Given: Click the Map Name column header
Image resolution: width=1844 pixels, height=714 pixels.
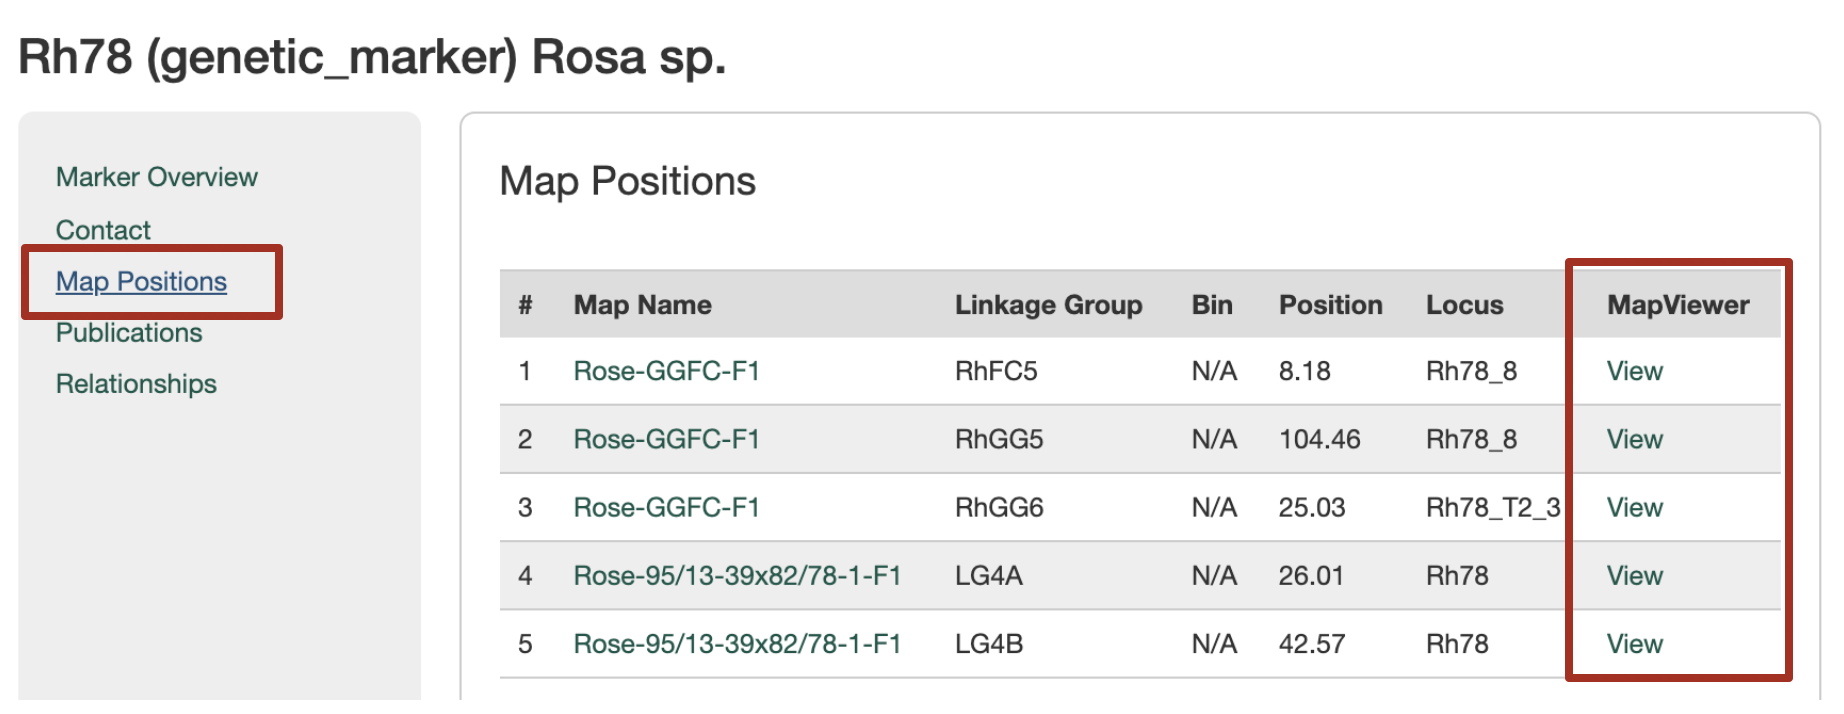Looking at the screenshot, I should point(642,305).
